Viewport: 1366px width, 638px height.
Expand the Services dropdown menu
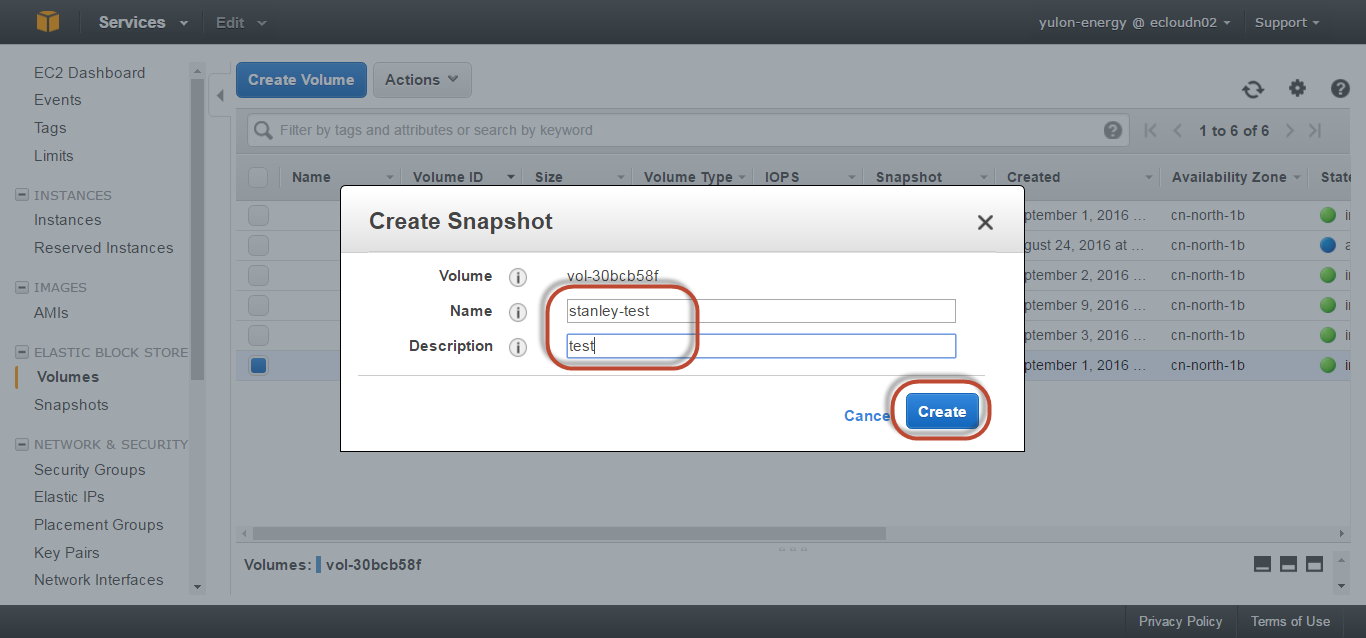click(x=143, y=22)
